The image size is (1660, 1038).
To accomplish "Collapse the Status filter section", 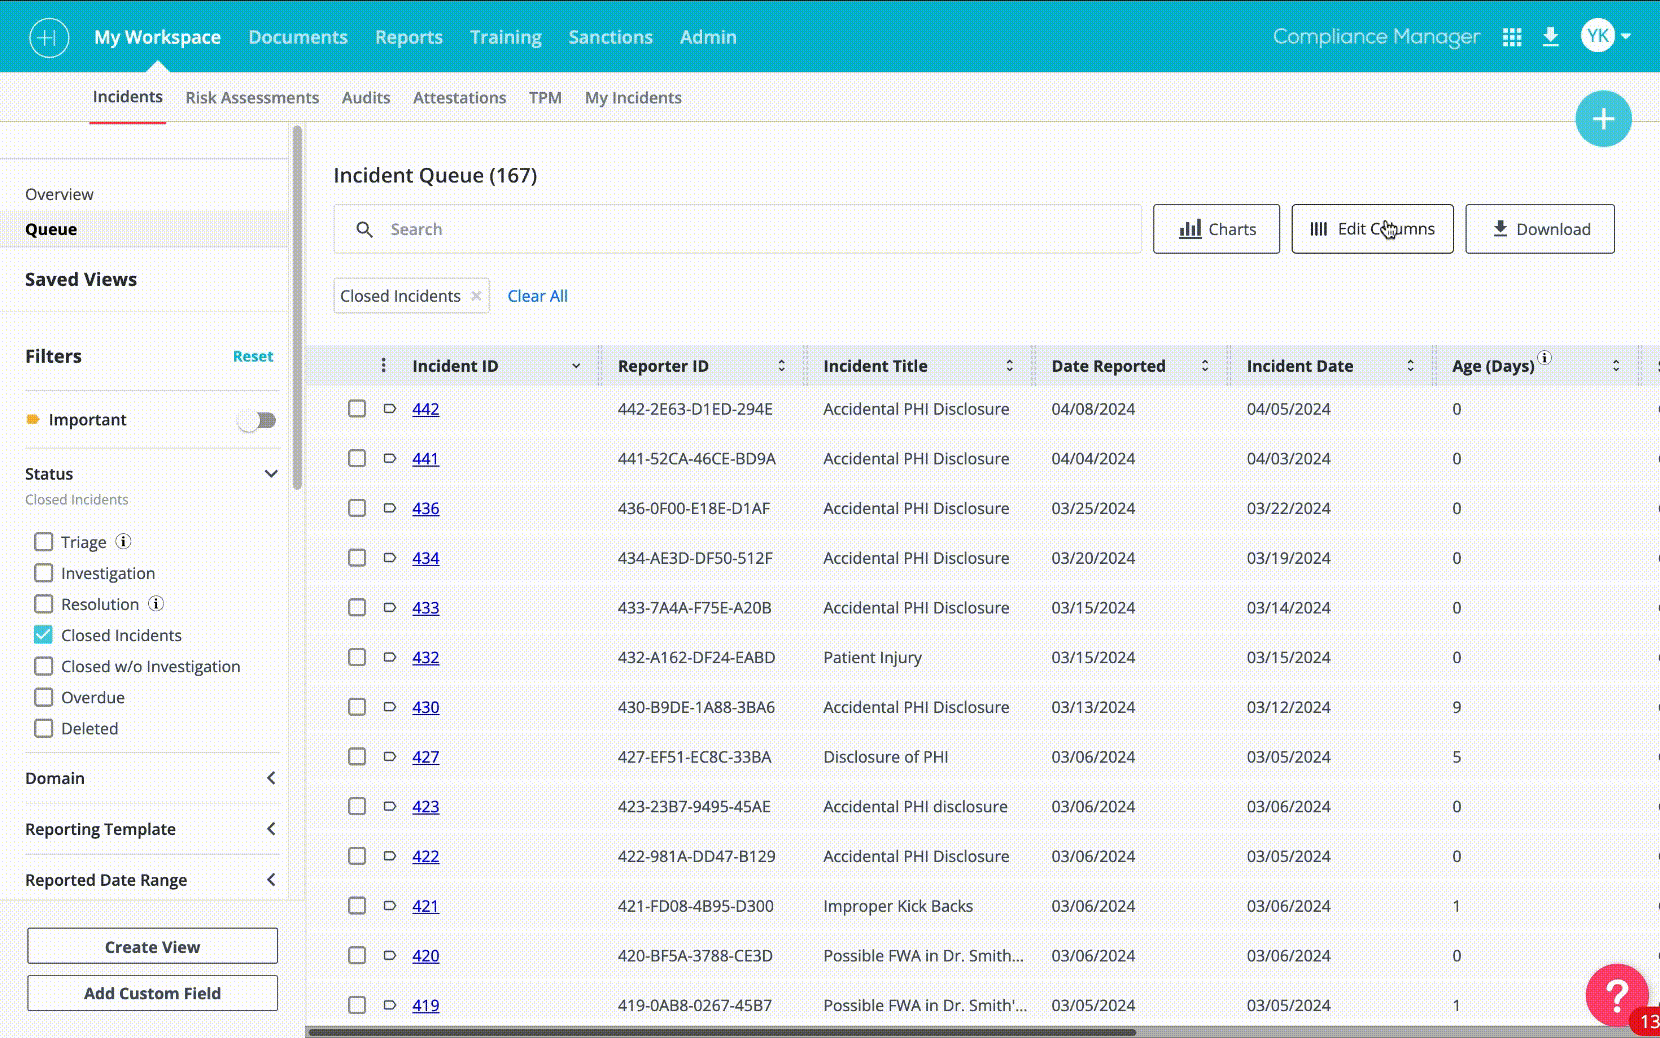I will 271,474.
